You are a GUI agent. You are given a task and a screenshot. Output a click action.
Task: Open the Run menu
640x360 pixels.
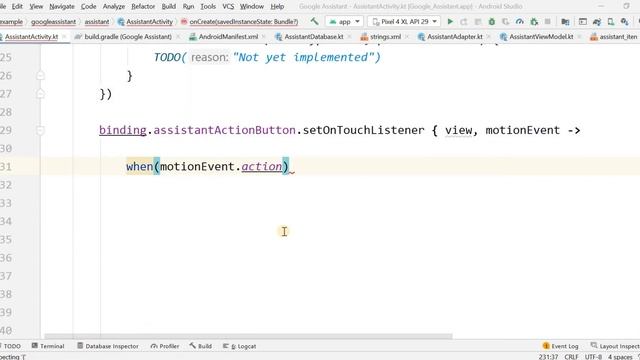pyautogui.click(x=188, y=7)
